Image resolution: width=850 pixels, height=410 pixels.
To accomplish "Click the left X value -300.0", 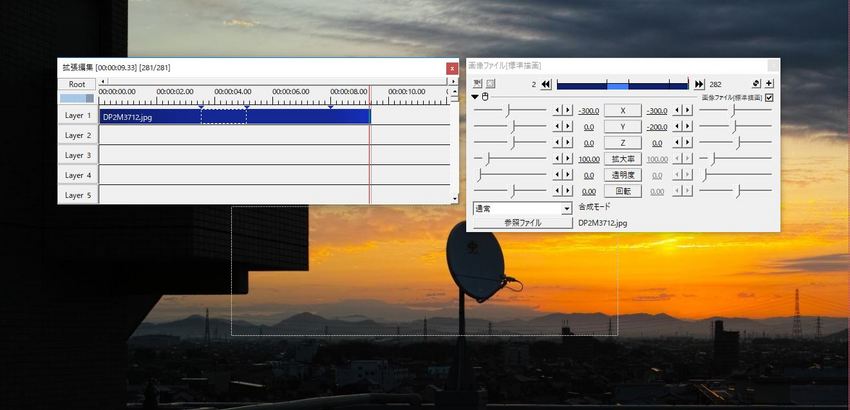I will point(588,111).
